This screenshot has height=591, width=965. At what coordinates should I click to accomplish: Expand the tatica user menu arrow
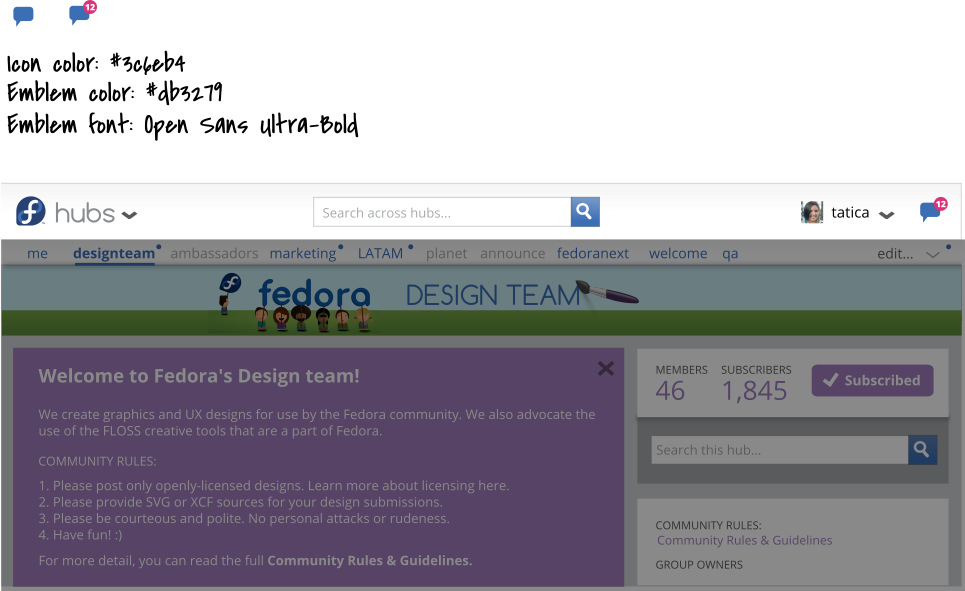click(886, 215)
